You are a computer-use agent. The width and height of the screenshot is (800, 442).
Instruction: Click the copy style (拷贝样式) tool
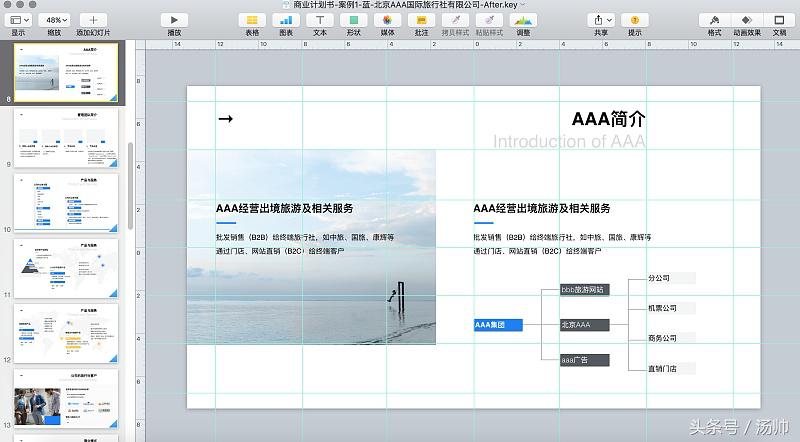coord(455,20)
